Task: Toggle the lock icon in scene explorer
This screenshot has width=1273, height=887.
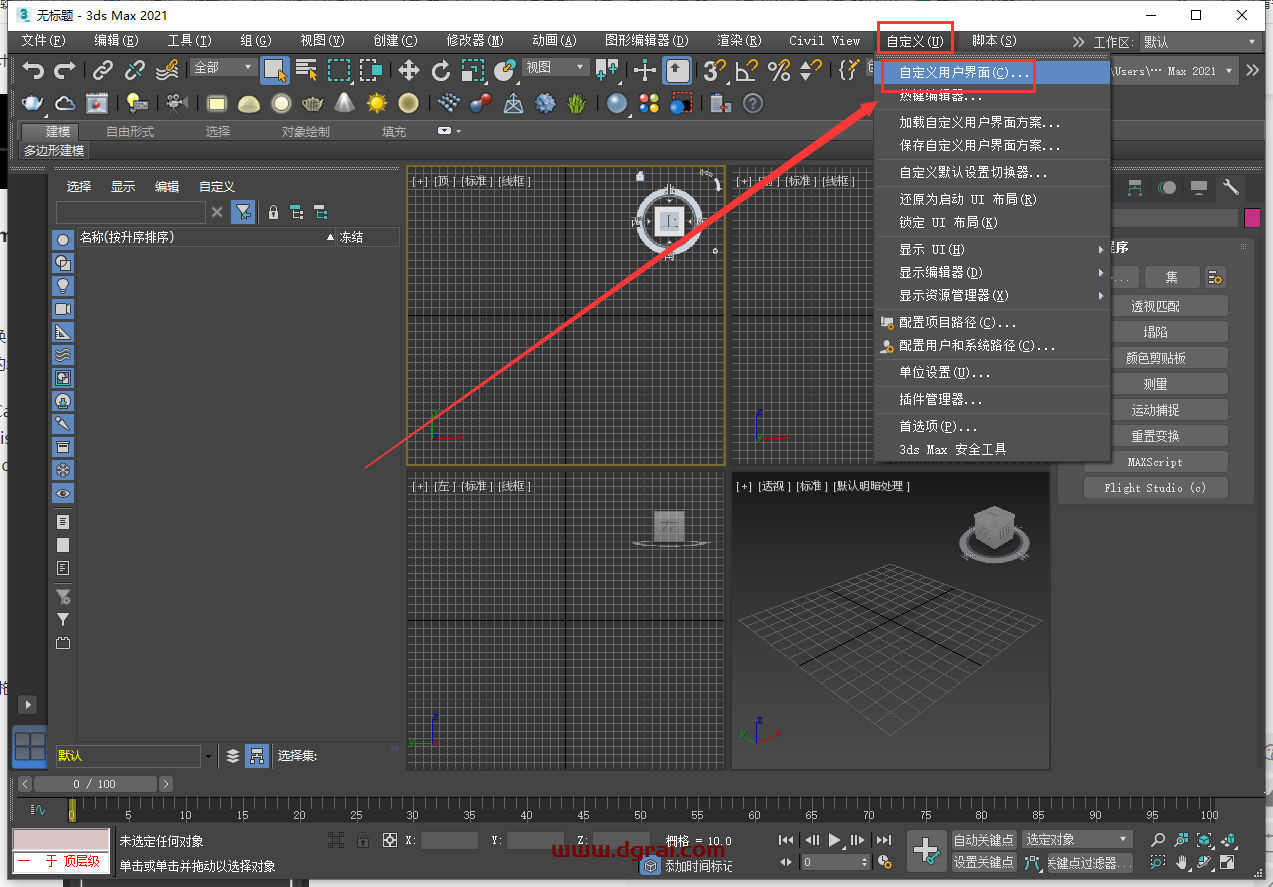Action: 273,213
